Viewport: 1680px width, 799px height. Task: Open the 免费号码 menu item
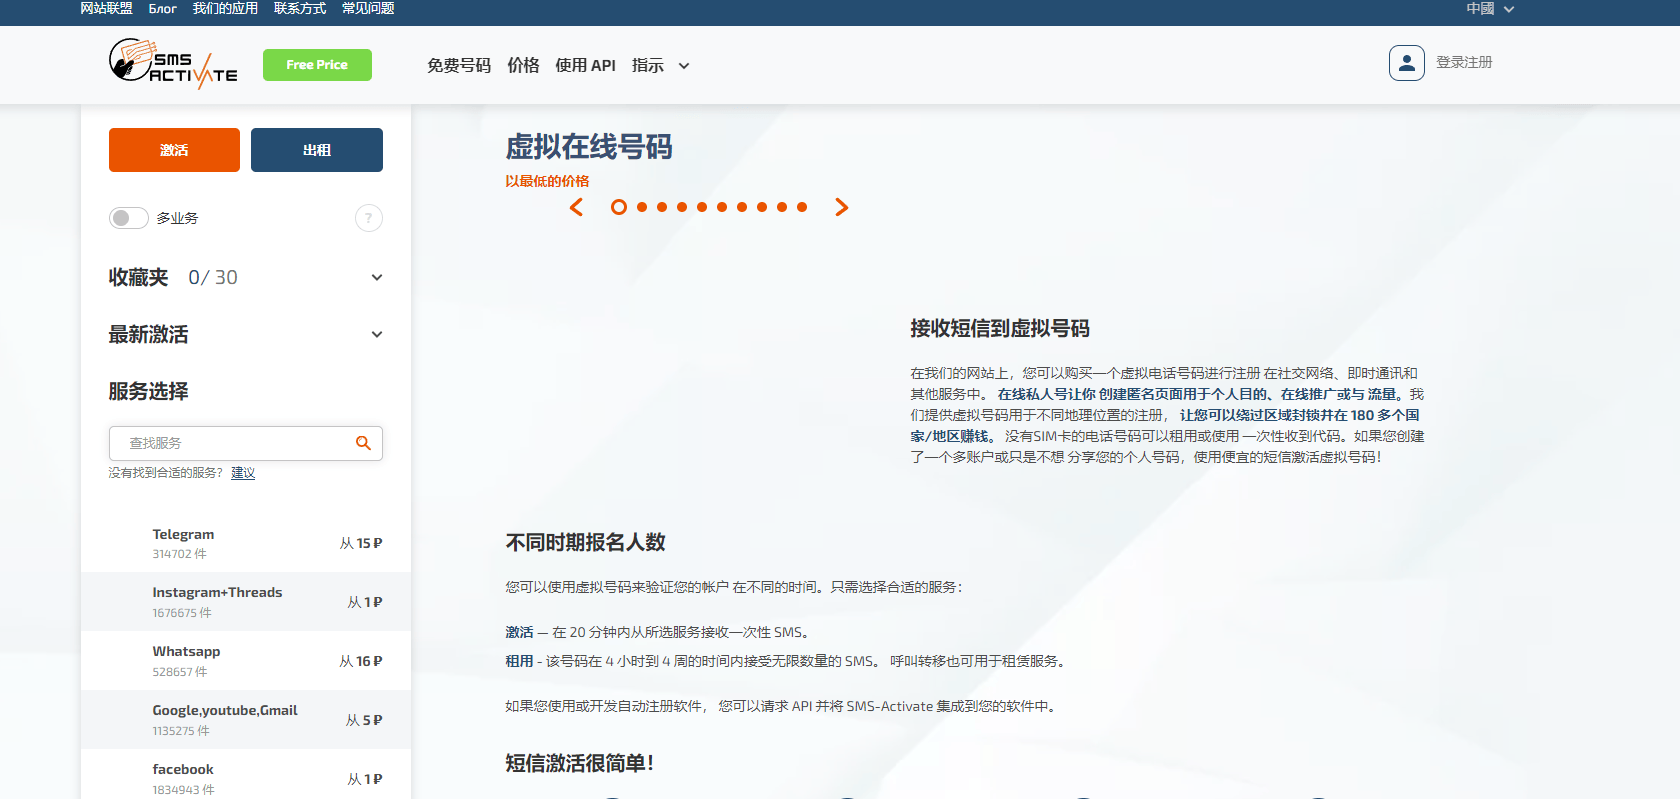(458, 66)
